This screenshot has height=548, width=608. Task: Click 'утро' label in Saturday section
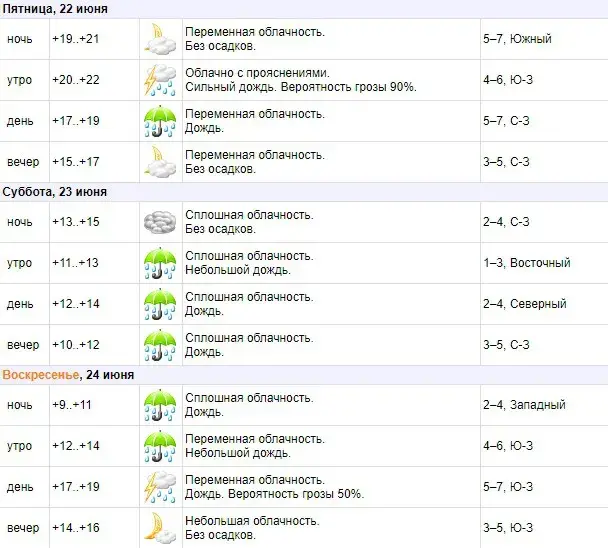click(x=19, y=263)
